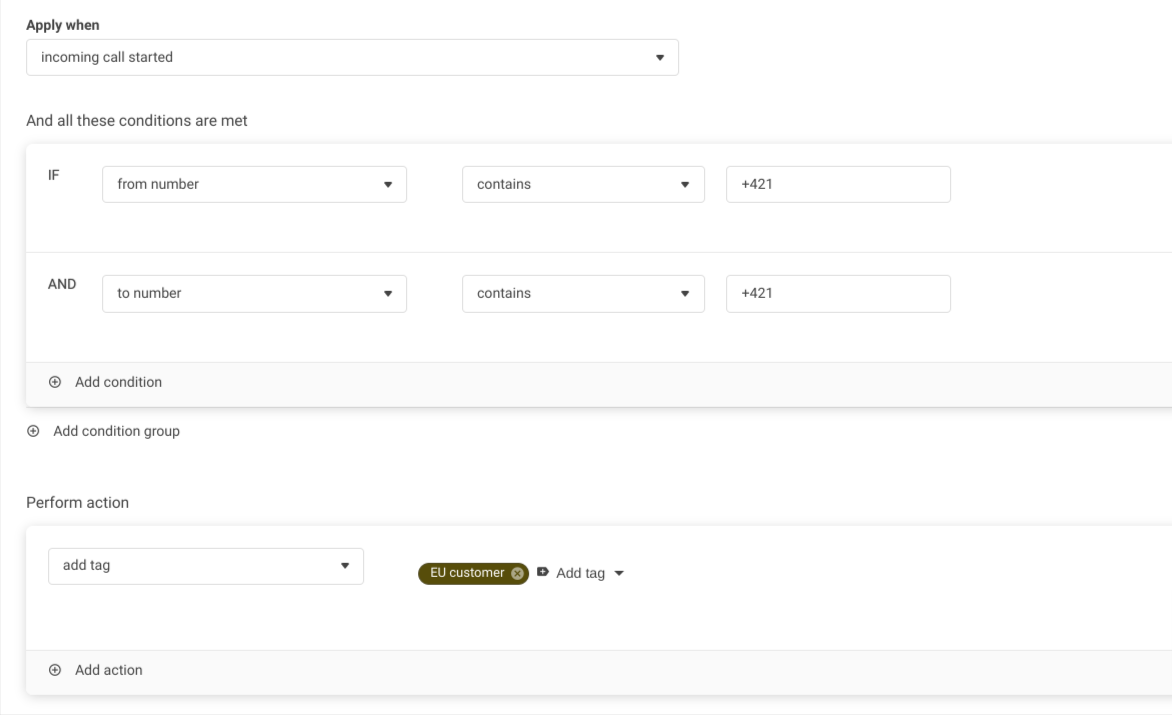
Task: Remove the EU customer tag via x icon
Action: [517, 573]
